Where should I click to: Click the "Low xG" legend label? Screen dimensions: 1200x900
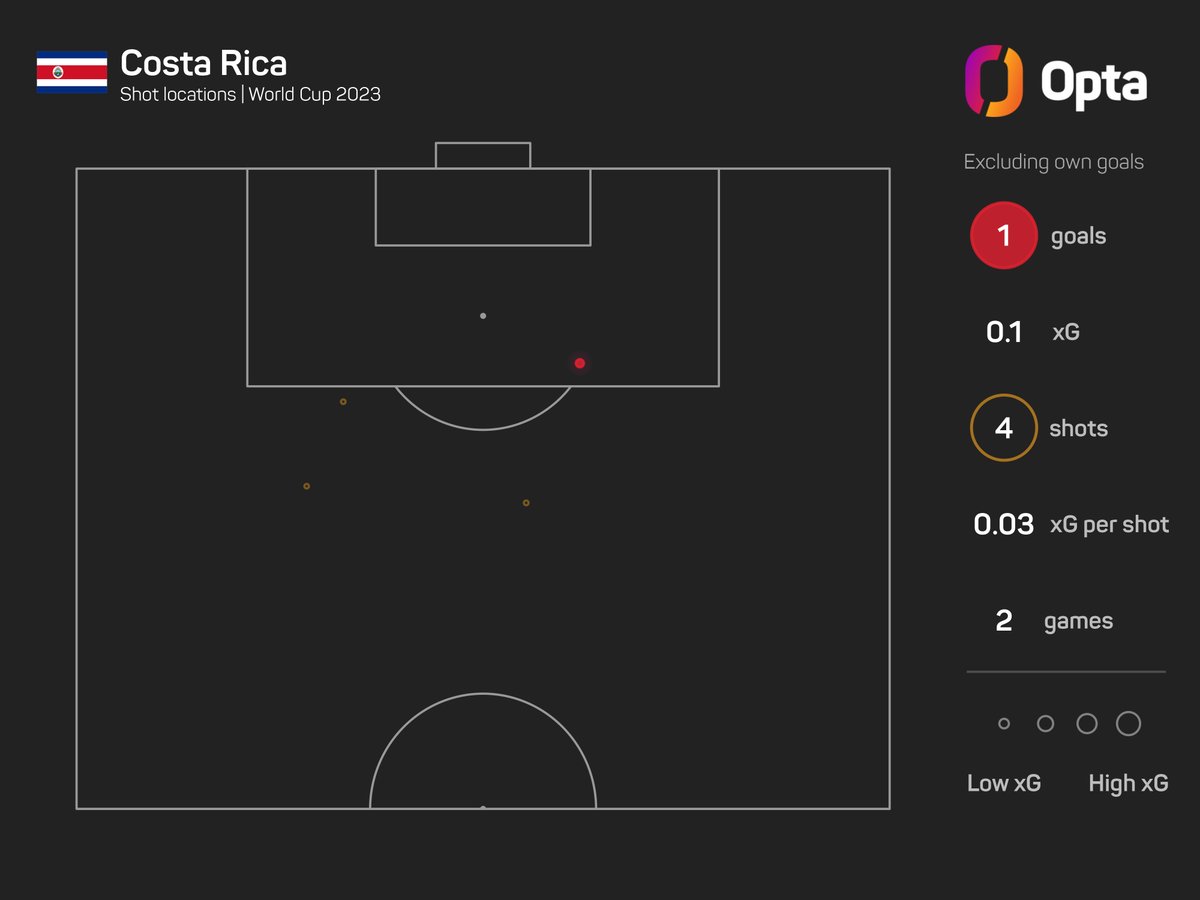(1003, 783)
